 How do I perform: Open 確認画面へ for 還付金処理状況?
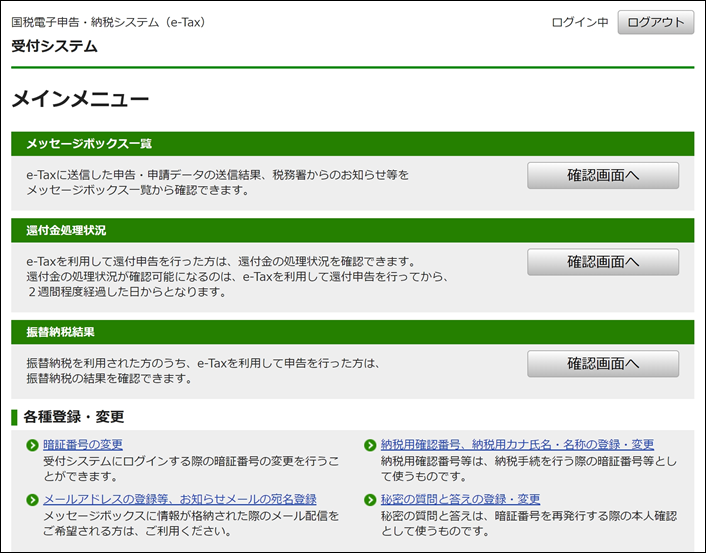pos(603,262)
